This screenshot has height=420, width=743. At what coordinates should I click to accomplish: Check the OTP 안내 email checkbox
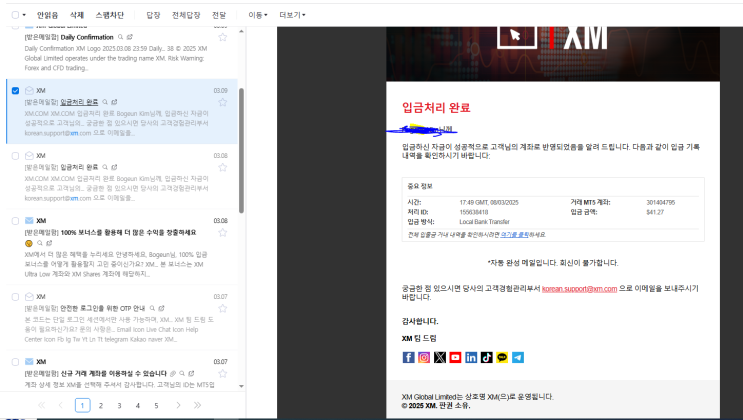pos(15,297)
